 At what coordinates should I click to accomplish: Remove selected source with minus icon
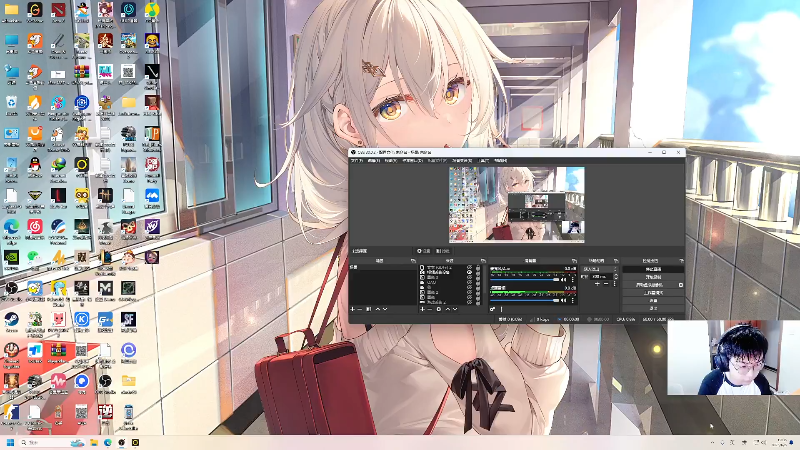pyautogui.click(x=430, y=309)
